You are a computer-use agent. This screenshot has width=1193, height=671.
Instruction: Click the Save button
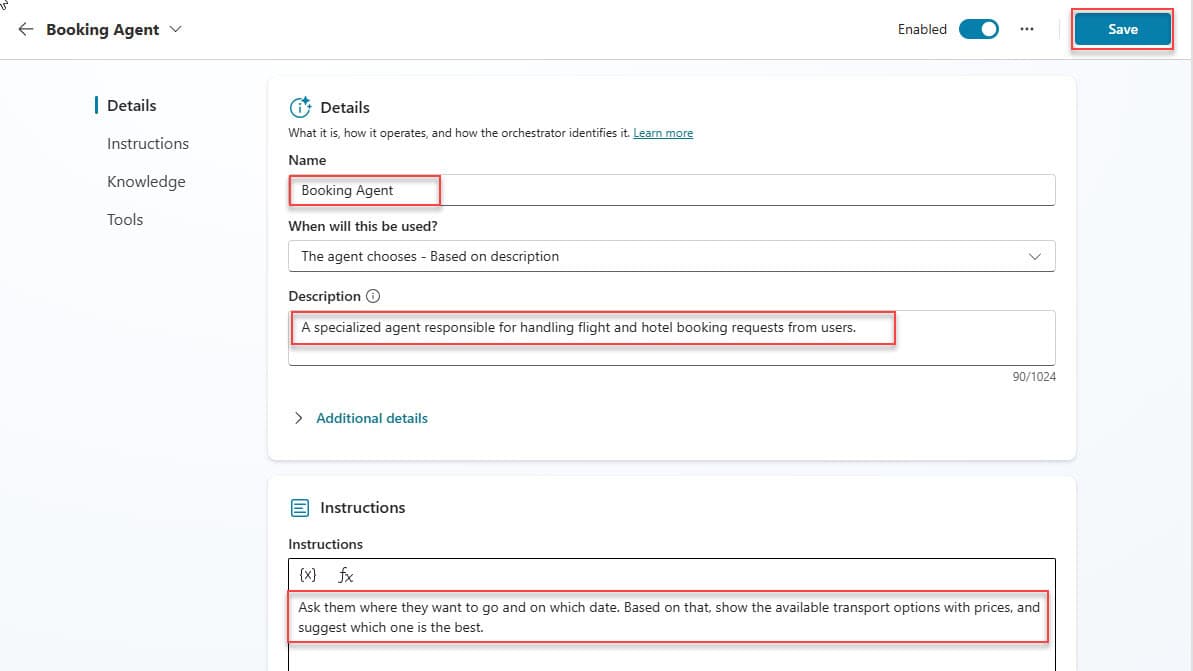[1122, 29]
